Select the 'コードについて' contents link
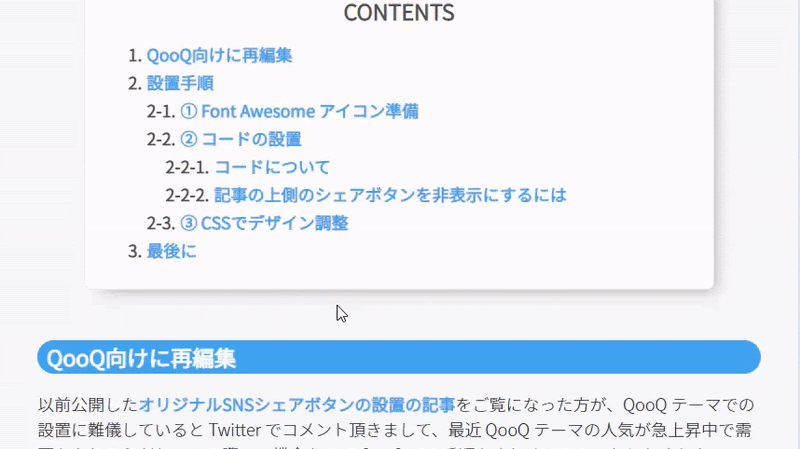This screenshot has height=449, width=800. click(272, 167)
